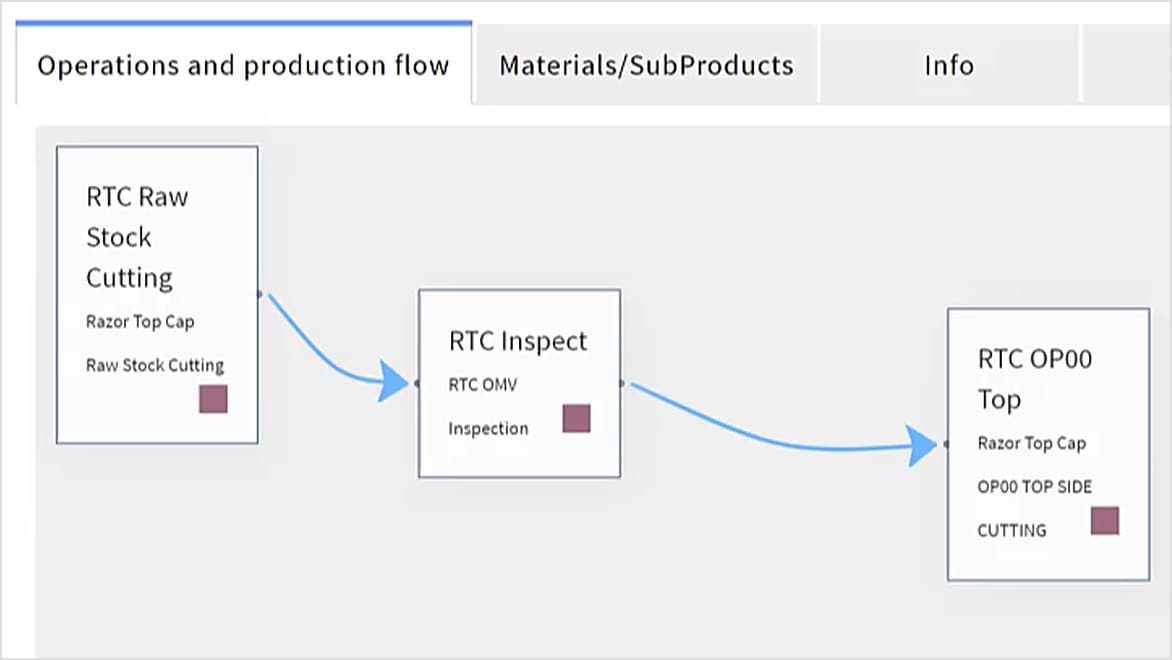The height and width of the screenshot is (660, 1172).
Task: Click the Razor Top Cap label in Raw Stock Cutting
Action: point(139,321)
